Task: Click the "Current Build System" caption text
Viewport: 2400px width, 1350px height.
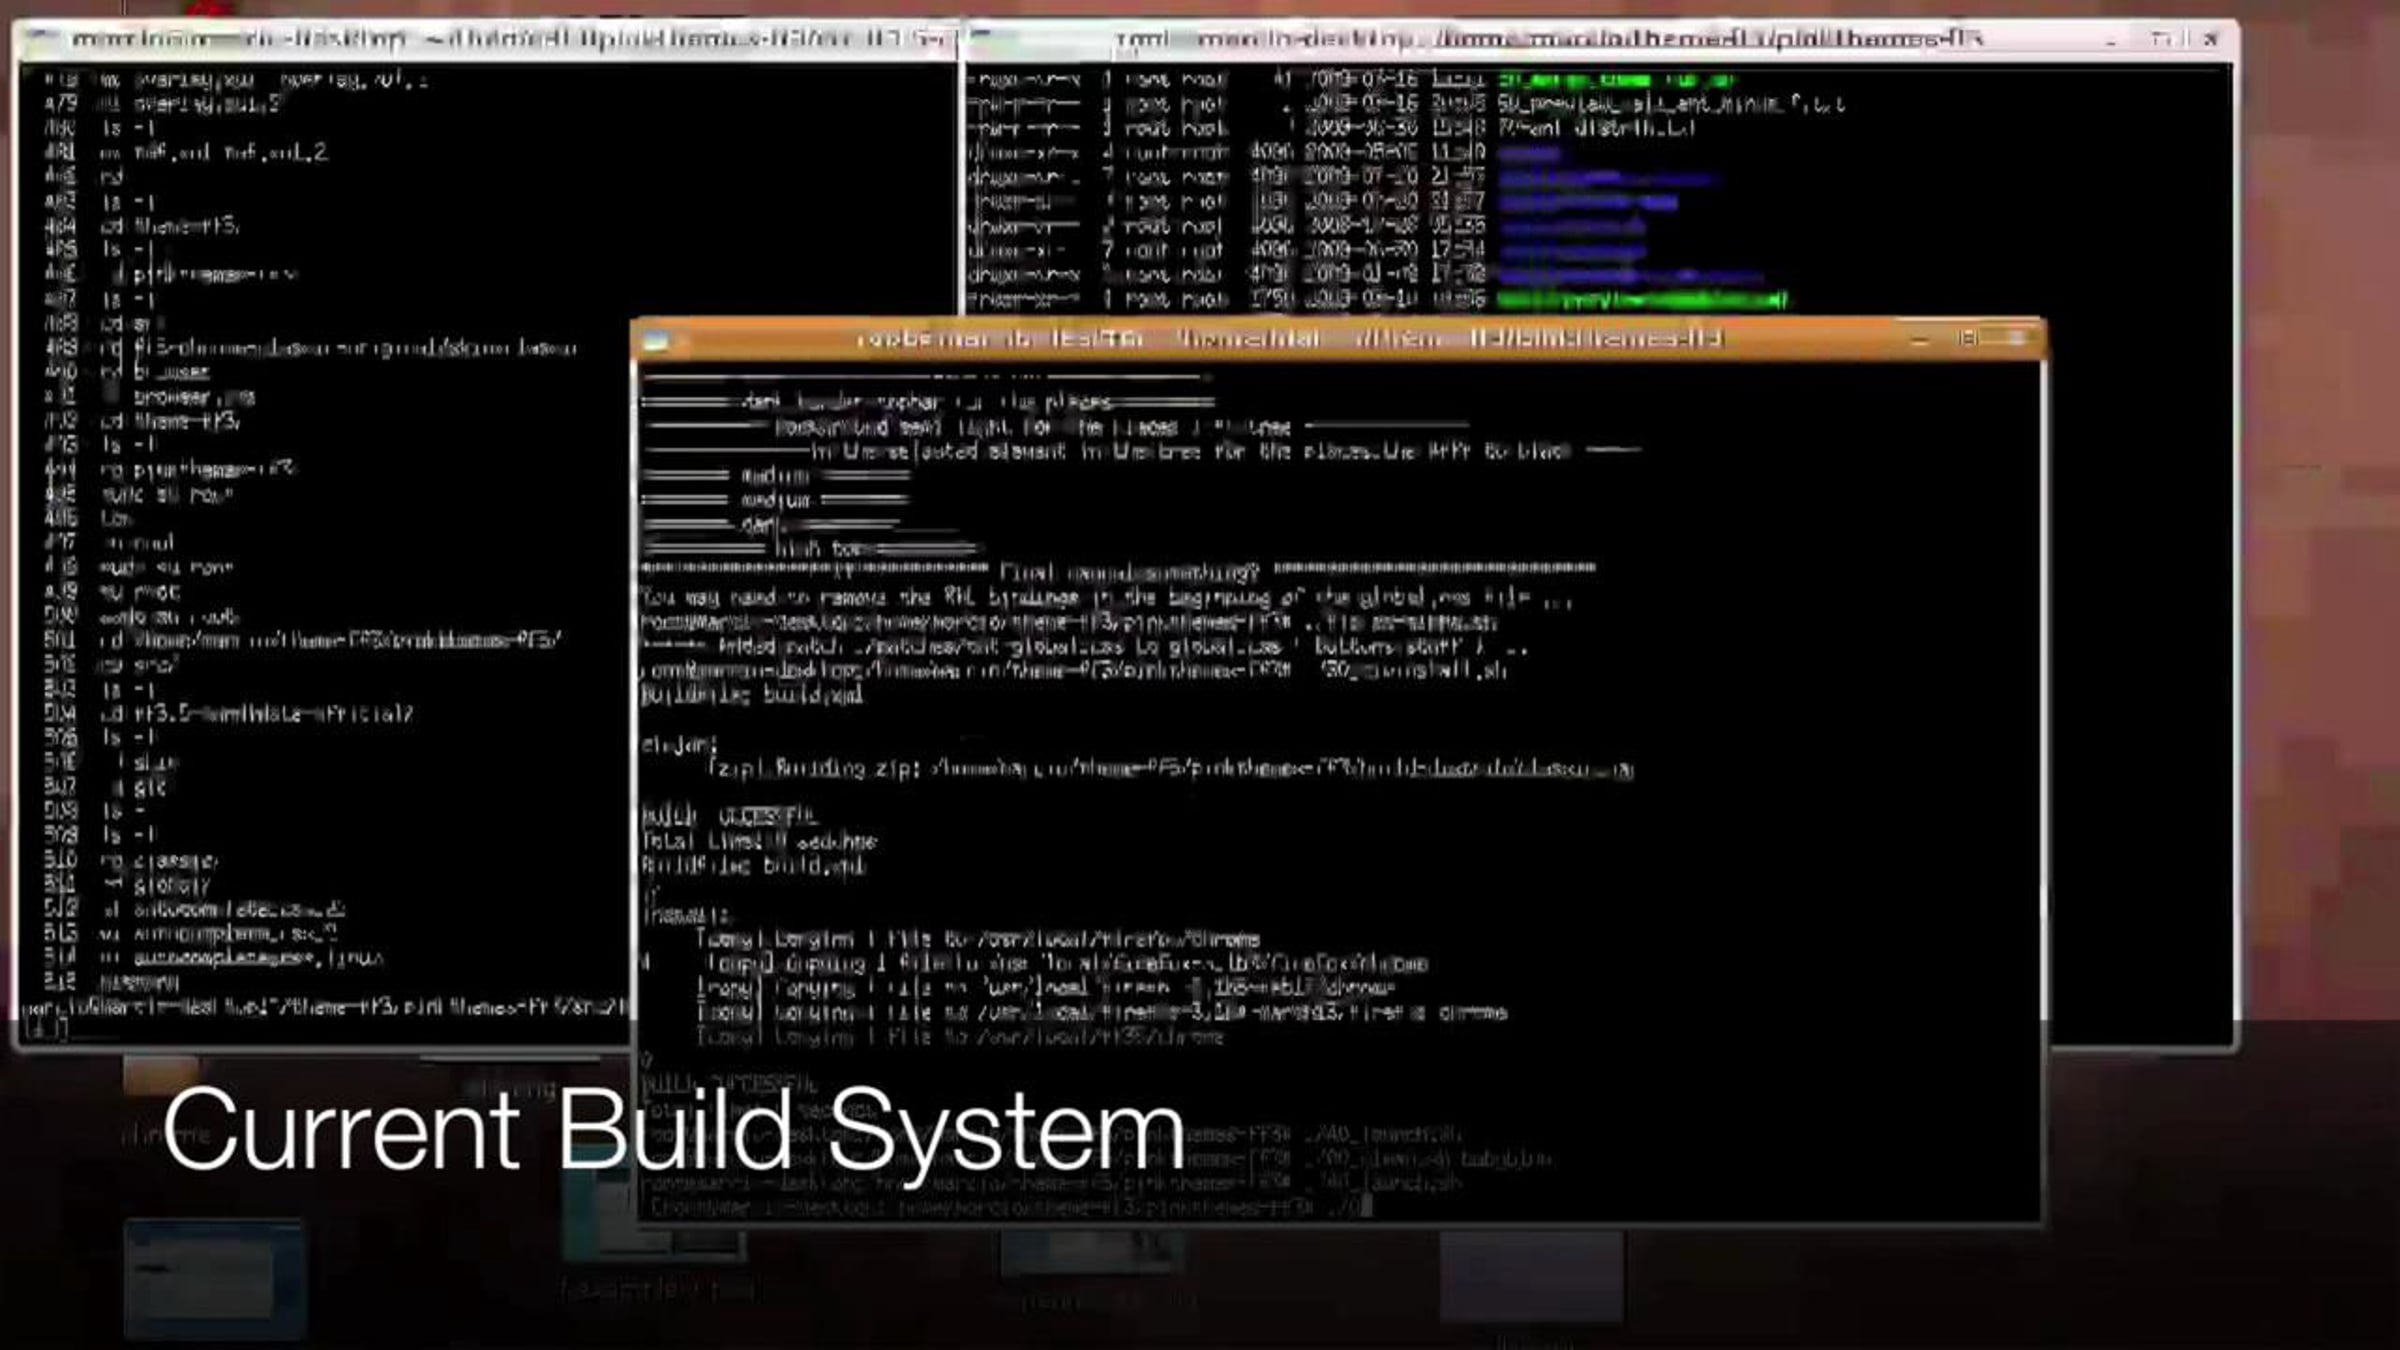Action: tap(673, 1130)
